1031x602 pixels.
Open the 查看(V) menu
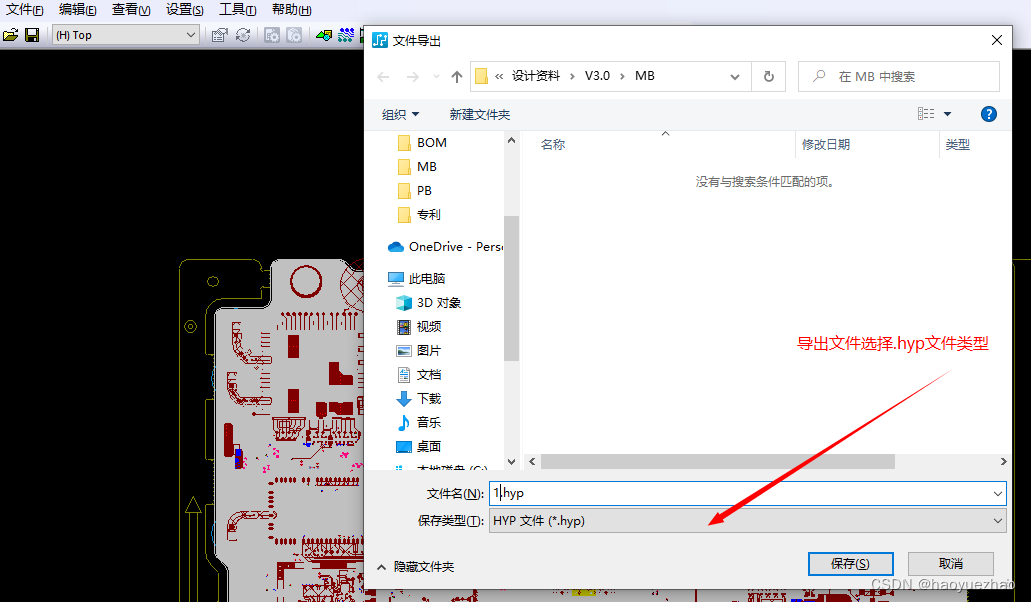131,10
